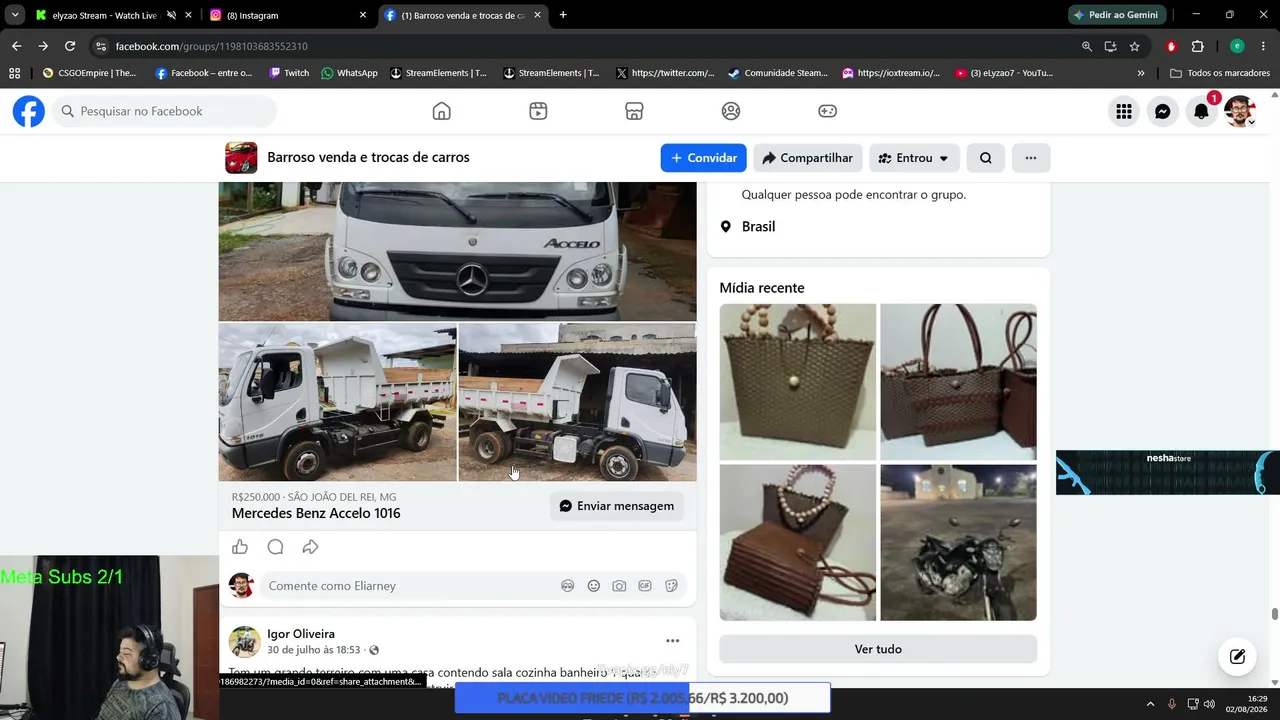
Task: Click the Pedir ao Gemini button
Action: [1117, 15]
